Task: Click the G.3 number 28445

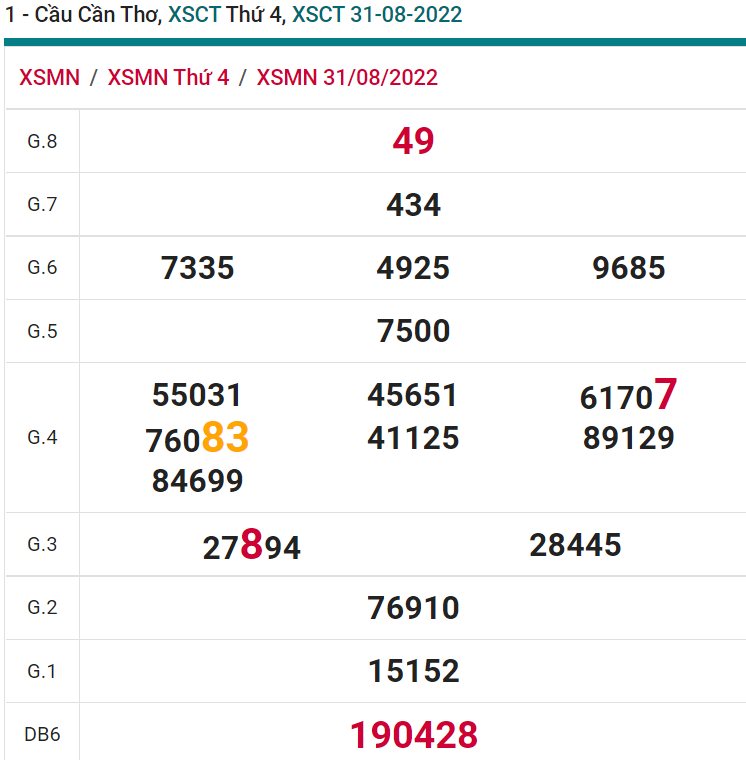Action: 575,545
